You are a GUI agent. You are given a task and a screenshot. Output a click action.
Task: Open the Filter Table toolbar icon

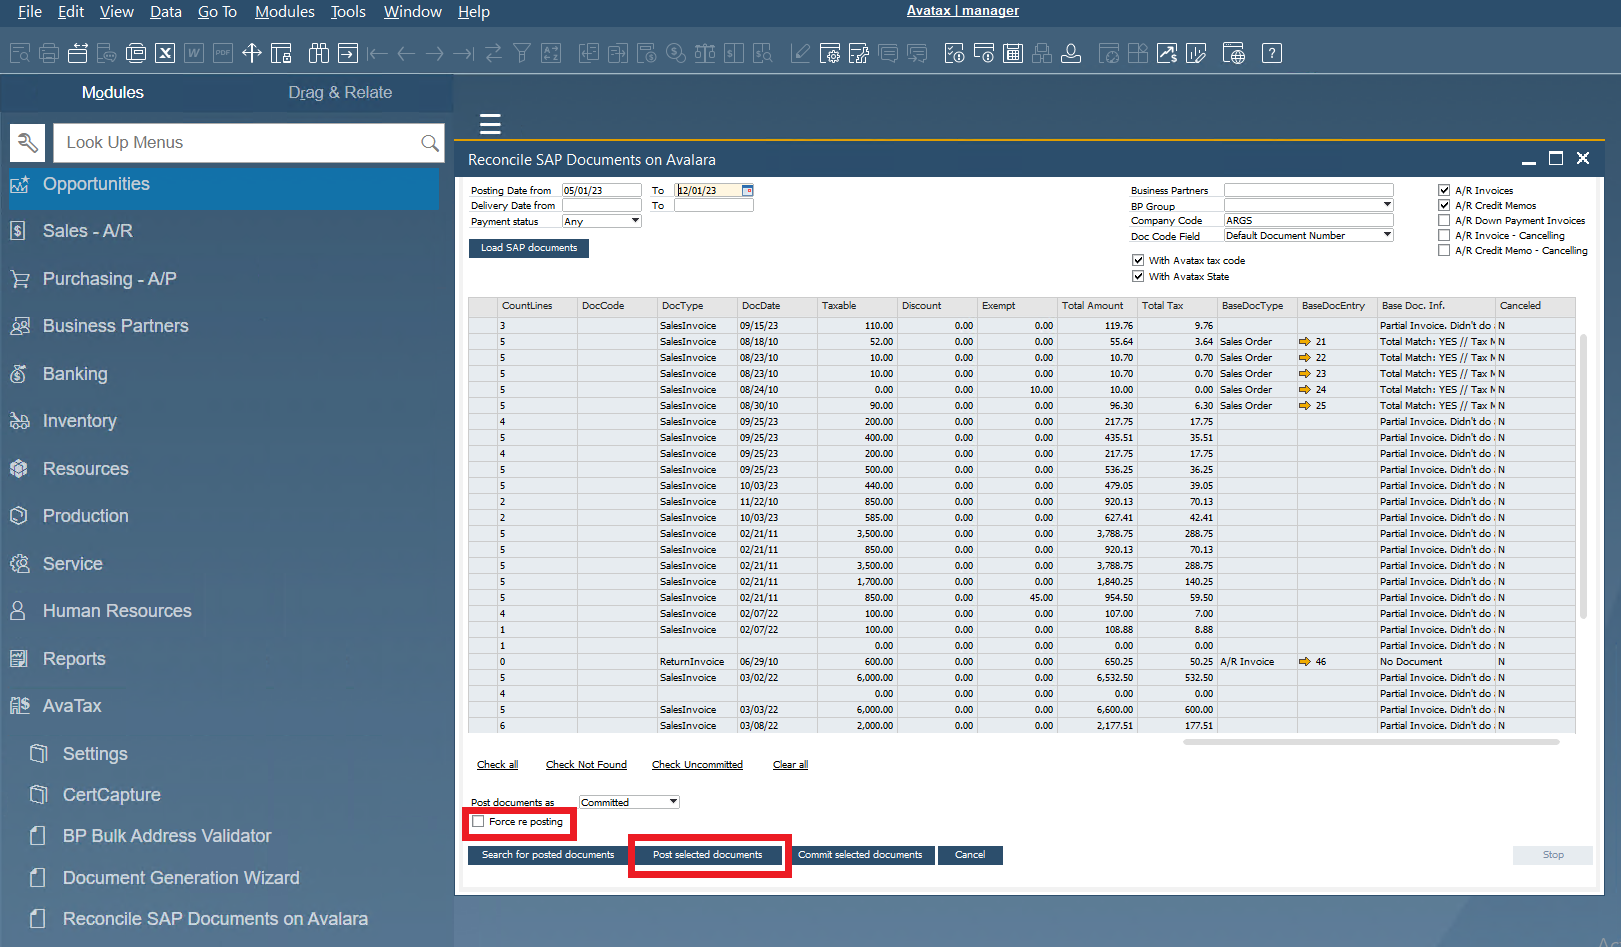pos(522,52)
